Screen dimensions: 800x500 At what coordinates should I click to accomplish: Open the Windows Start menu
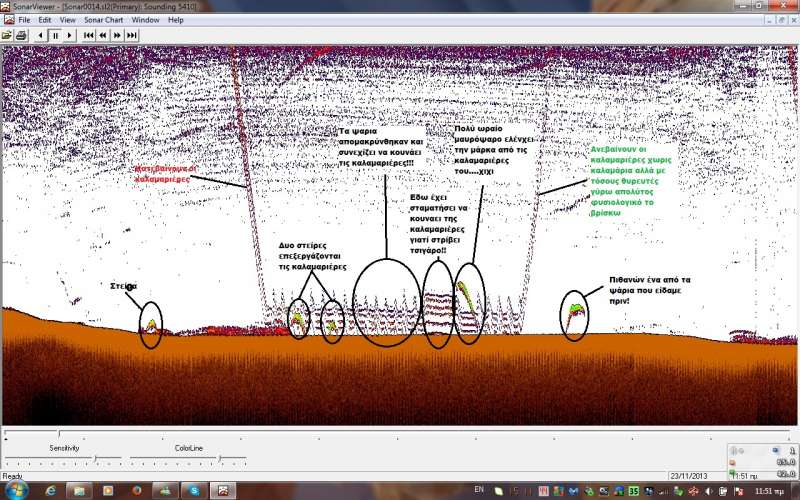(x=15, y=491)
